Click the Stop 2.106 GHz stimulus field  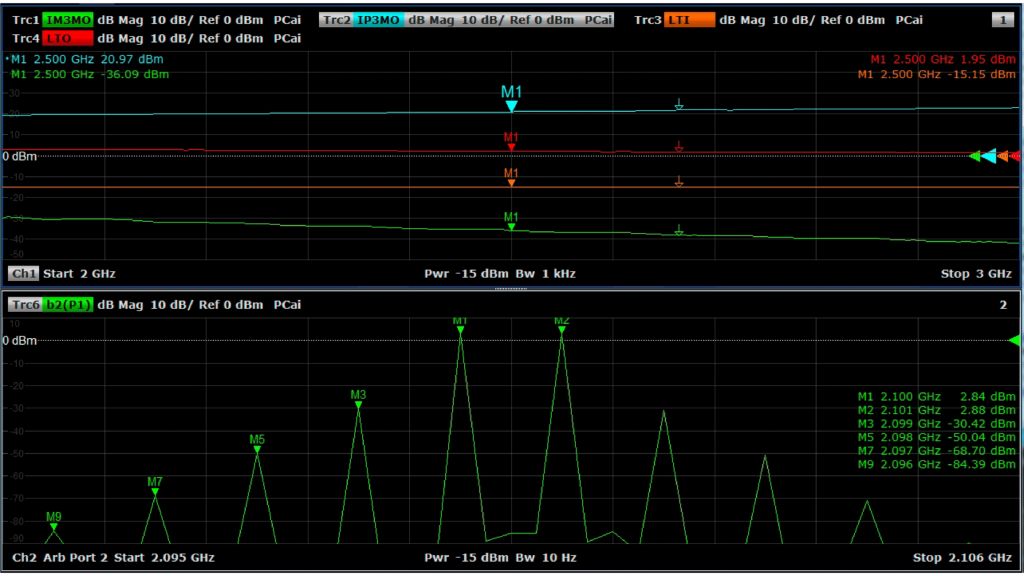tap(965, 557)
